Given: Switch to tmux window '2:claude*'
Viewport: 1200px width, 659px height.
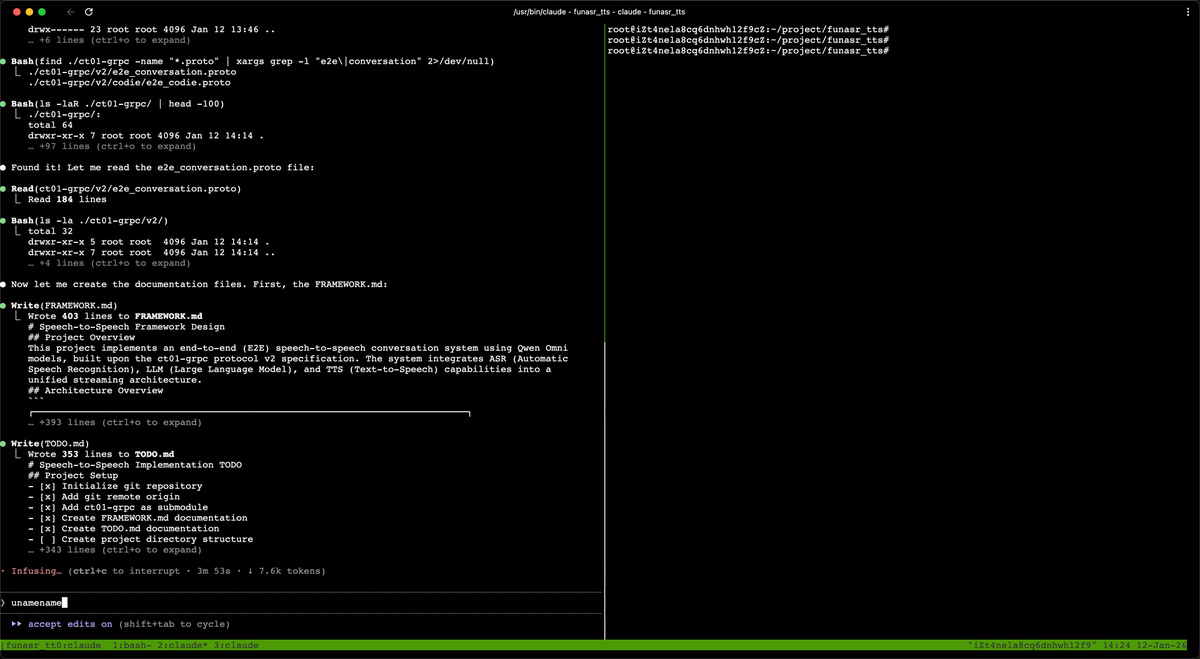Looking at the screenshot, I should tap(180, 646).
